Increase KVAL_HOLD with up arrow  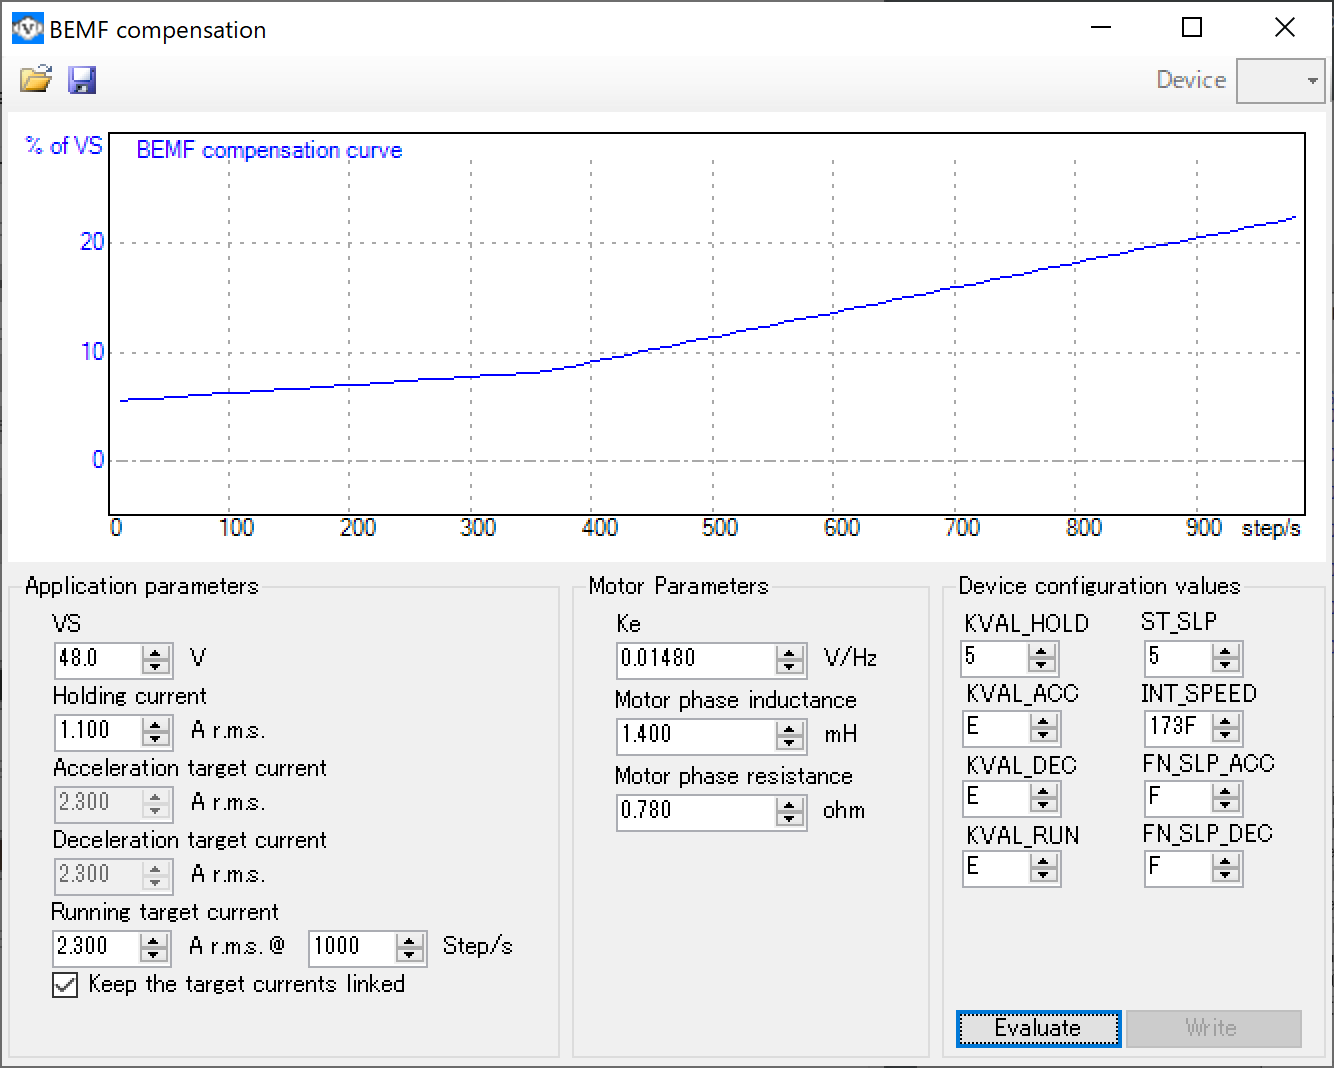tap(1043, 651)
